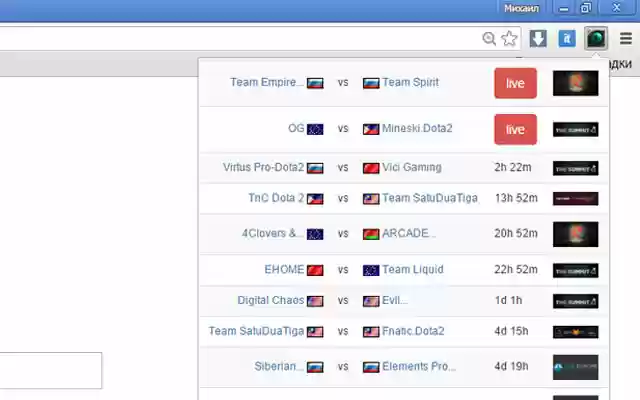Open Virtus Pro-Dota2 team link
The image size is (640, 400).
click(264, 167)
